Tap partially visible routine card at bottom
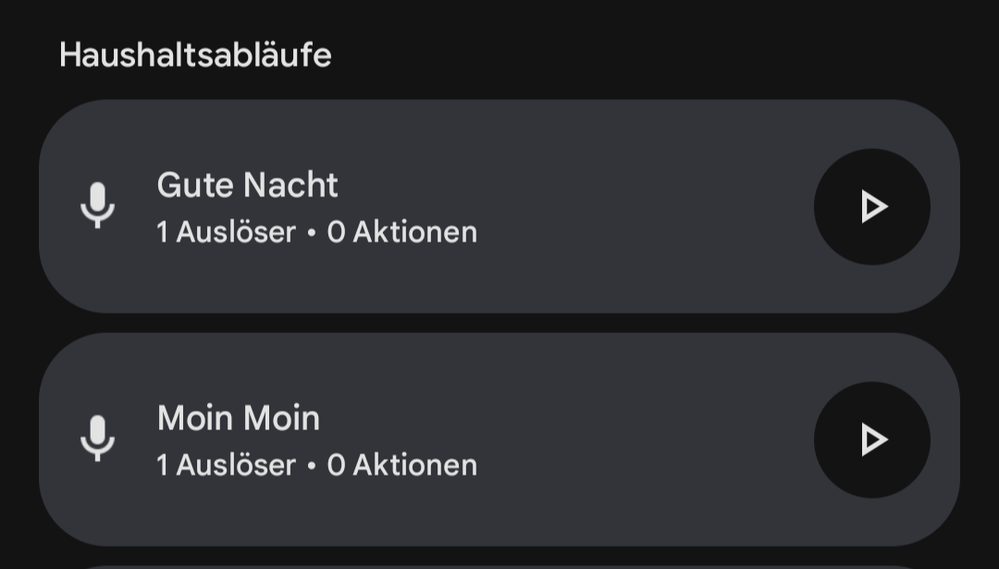999x569 pixels. click(x=498, y=565)
